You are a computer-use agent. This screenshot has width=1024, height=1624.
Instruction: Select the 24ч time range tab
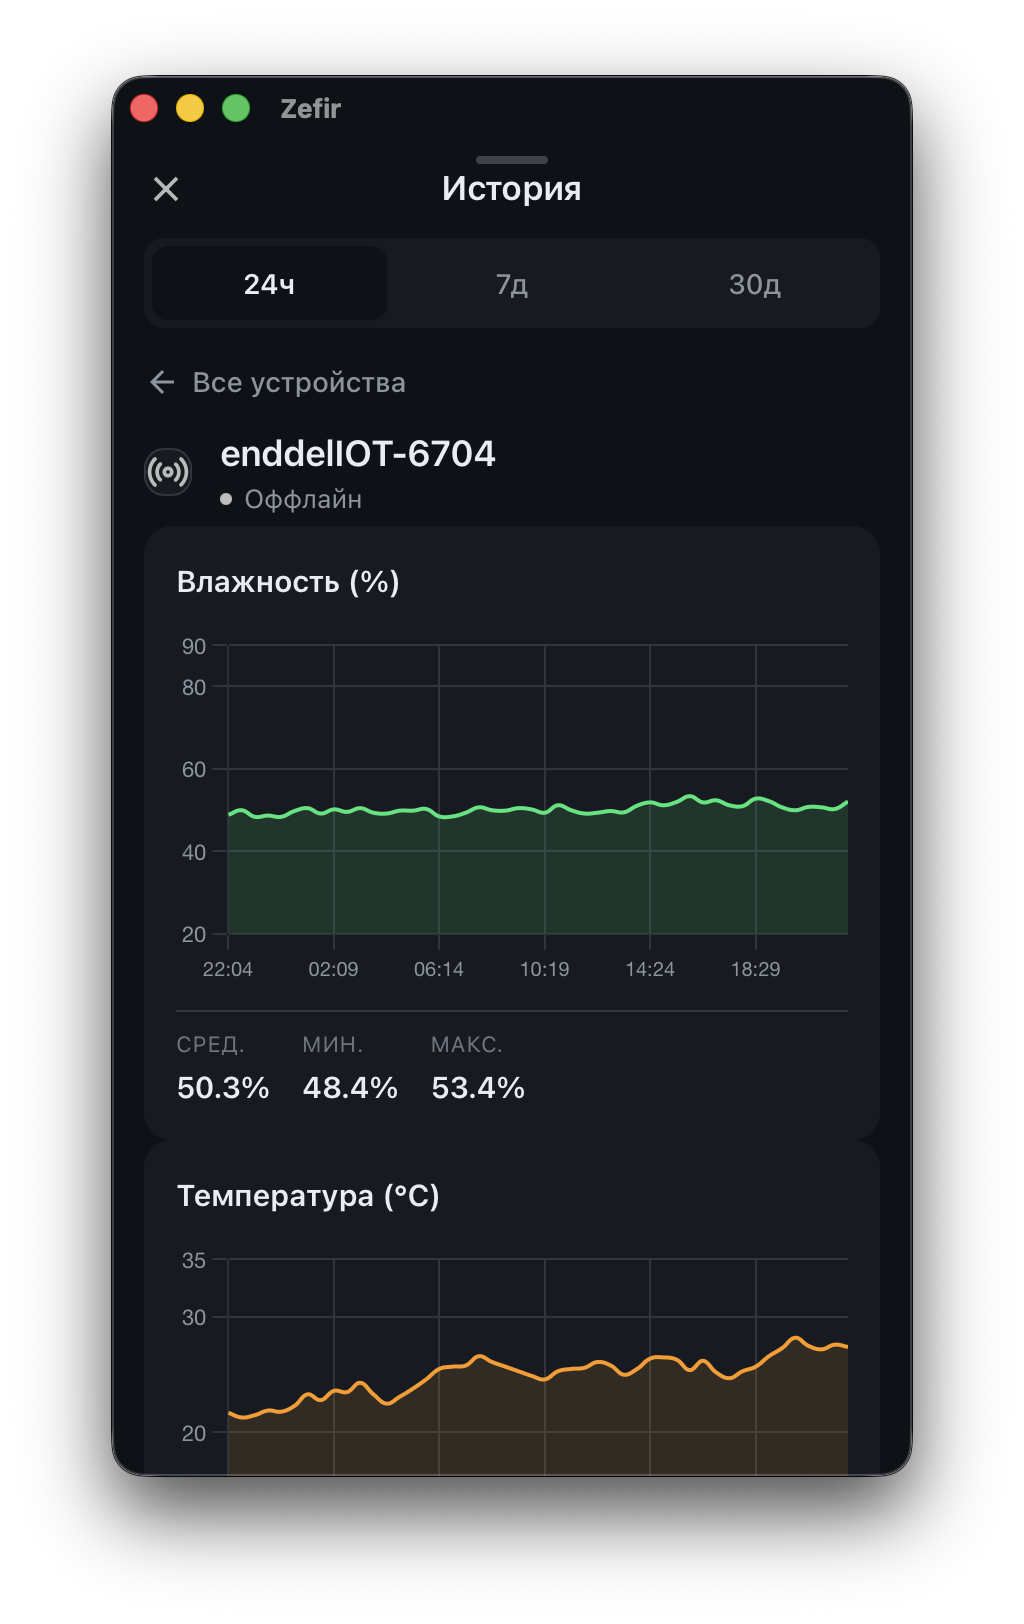click(267, 284)
